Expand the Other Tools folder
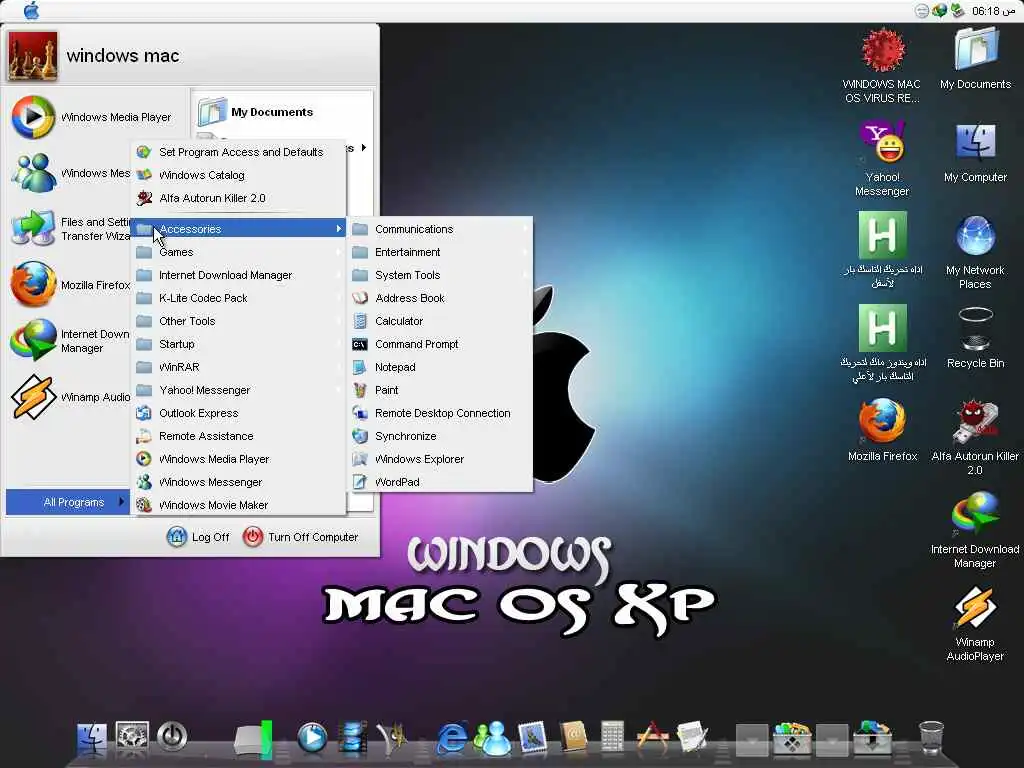Image resolution: width=1024 pixels, height=768 pixels. click(239, 321)
